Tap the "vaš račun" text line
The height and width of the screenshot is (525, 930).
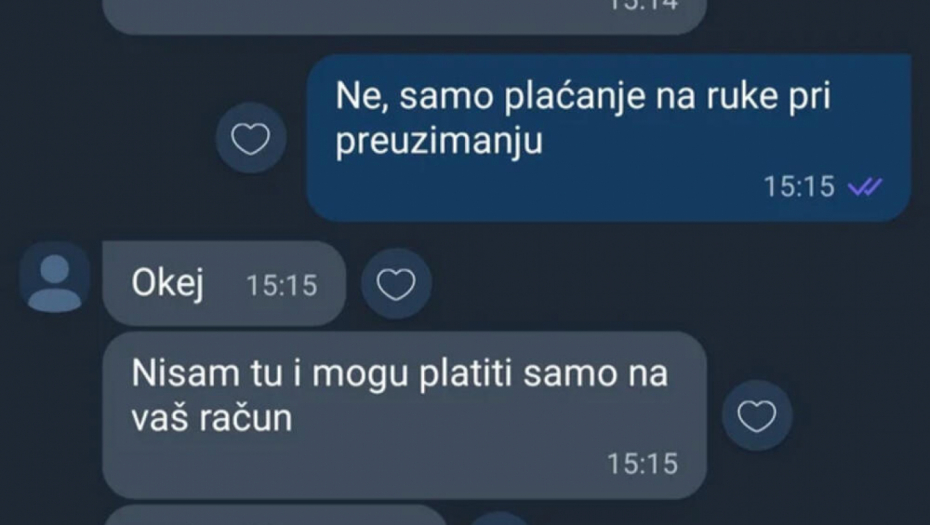point(212,418)
